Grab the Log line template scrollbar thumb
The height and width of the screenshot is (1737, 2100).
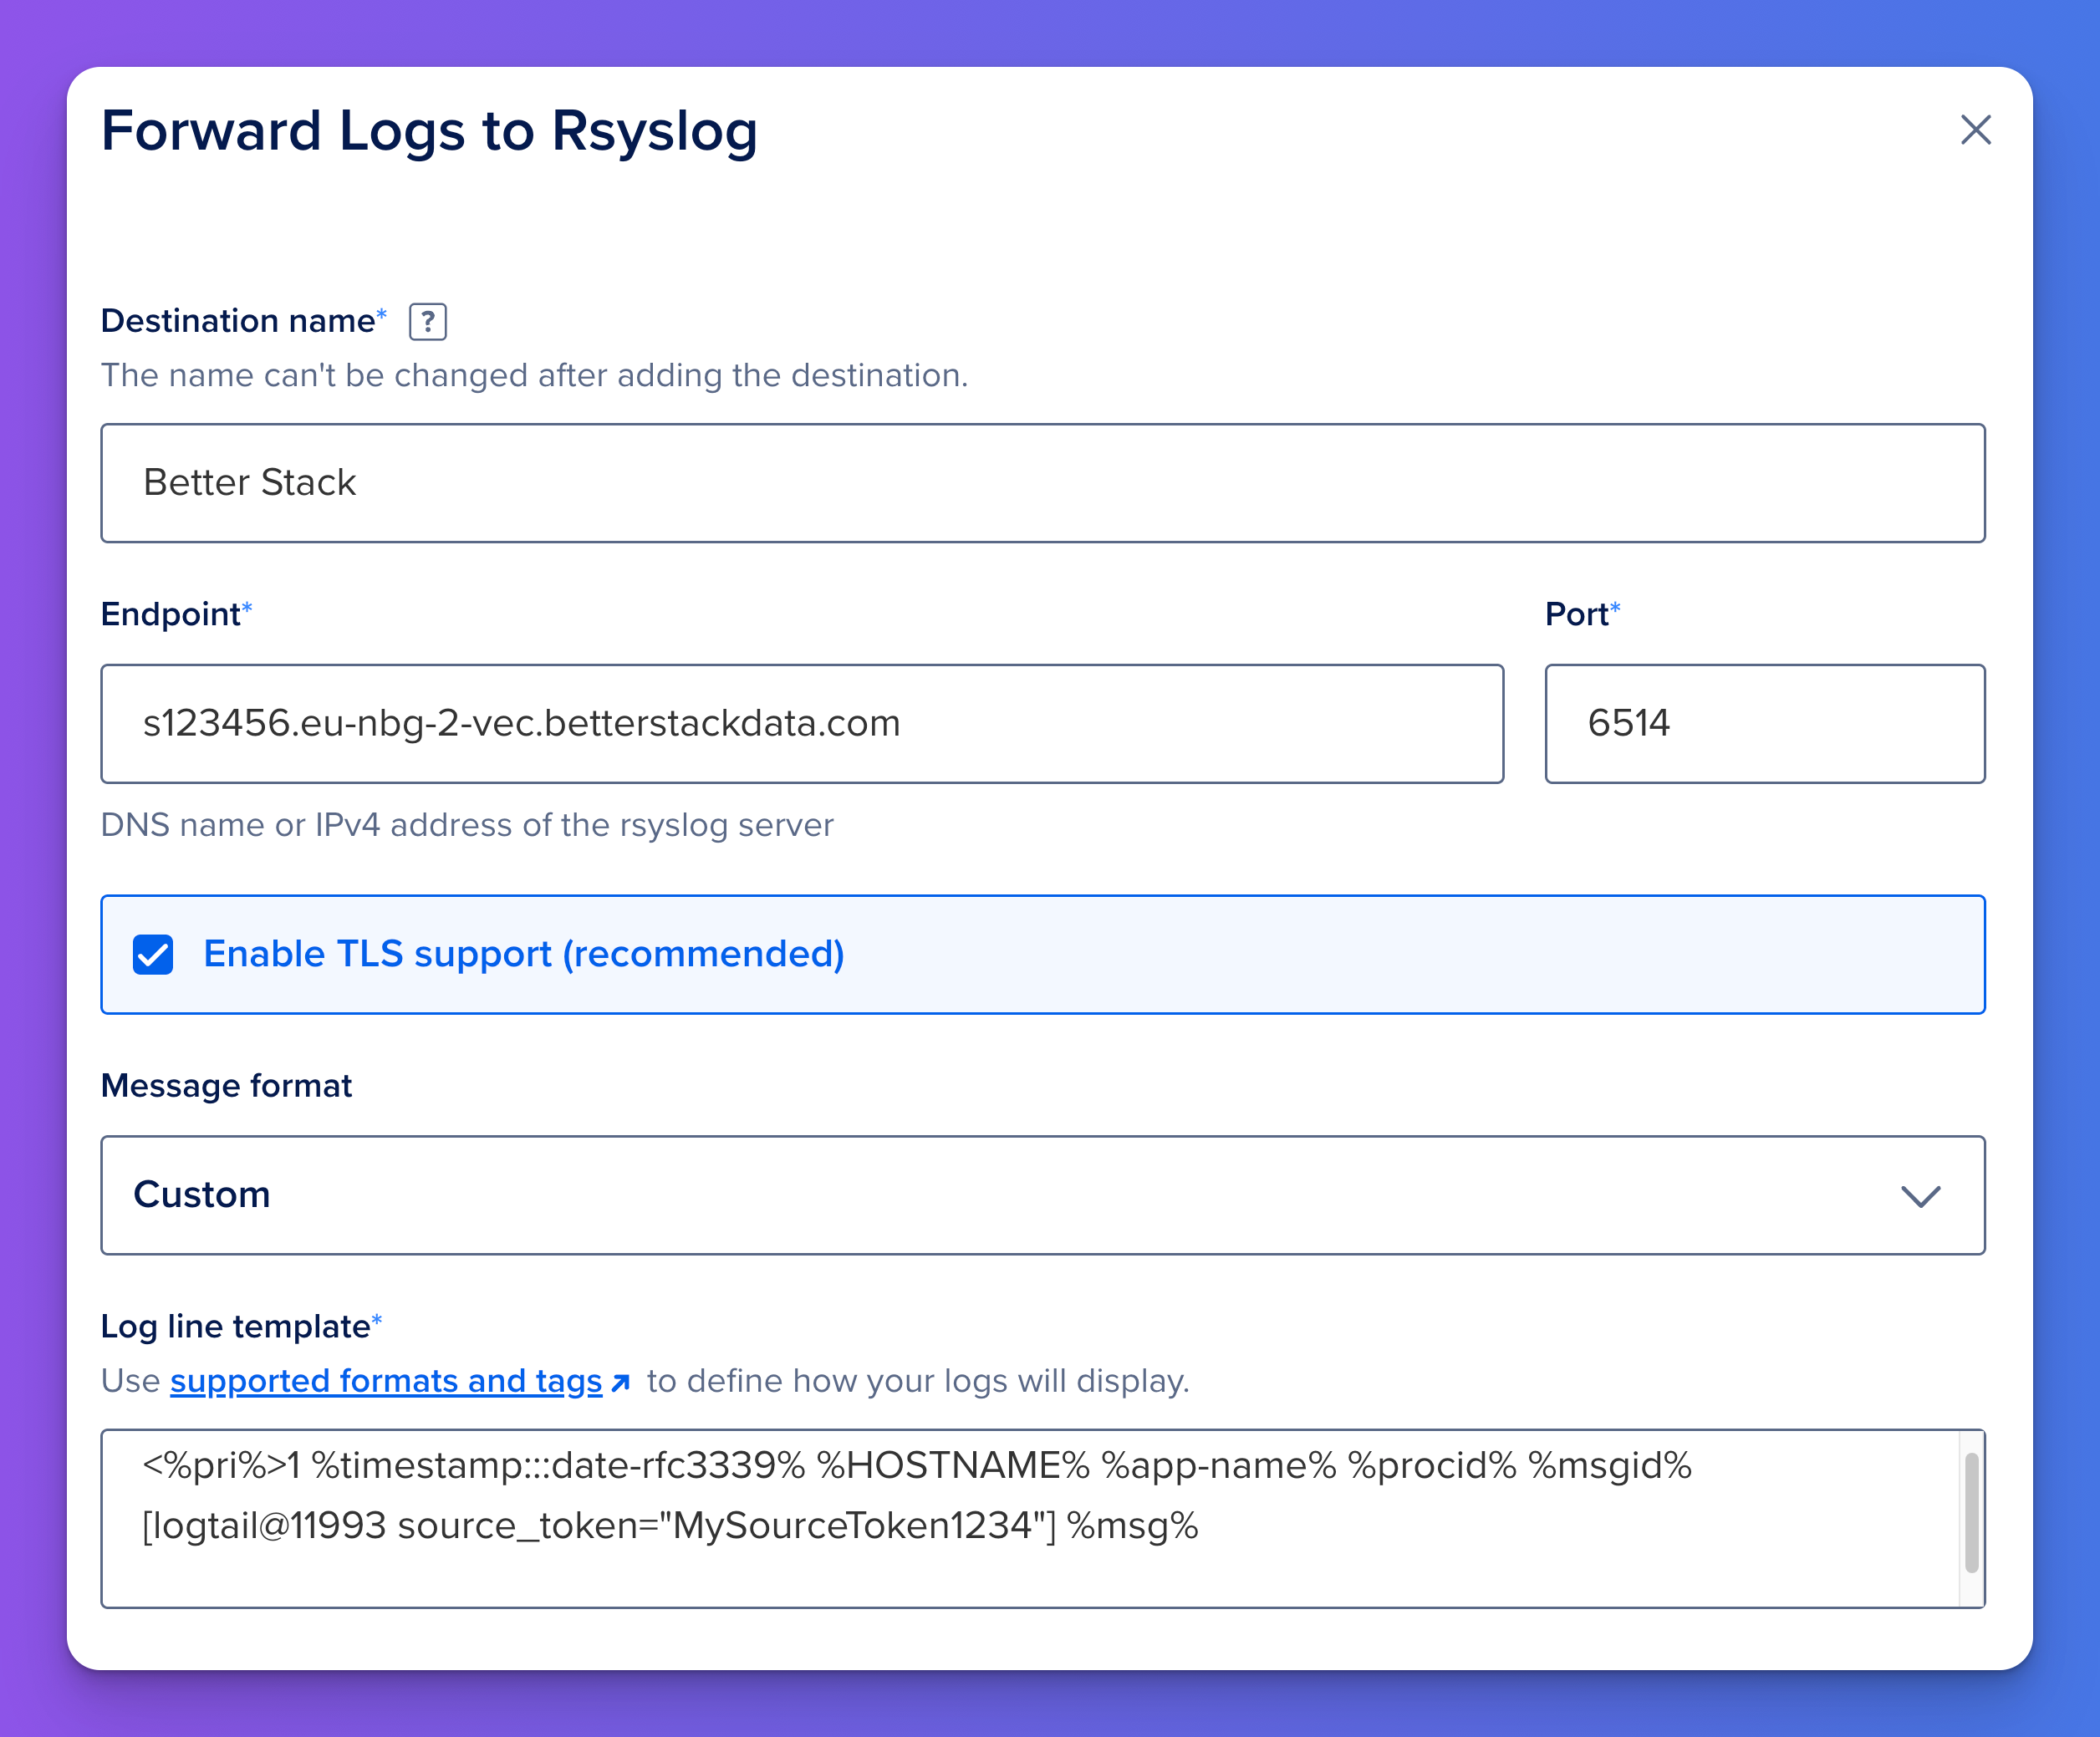[1971, 1513]
